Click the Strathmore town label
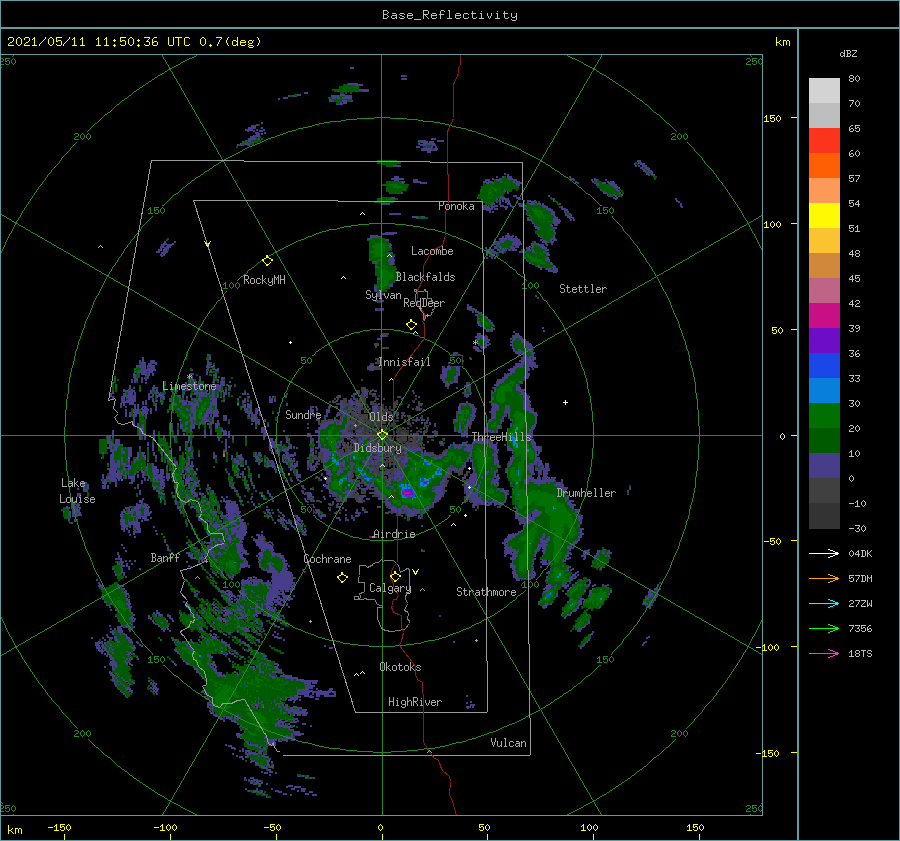 (486, 592)
